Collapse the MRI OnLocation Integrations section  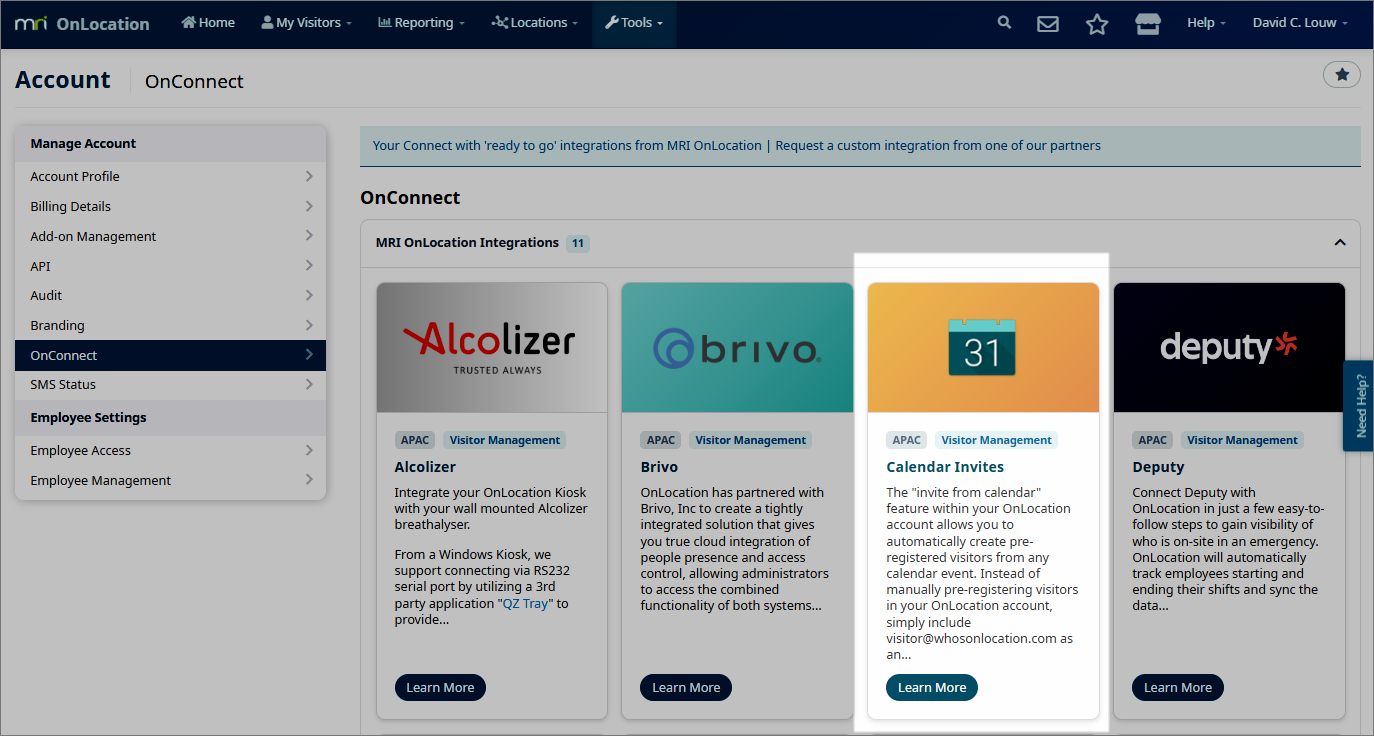[x=1339, y=243]
